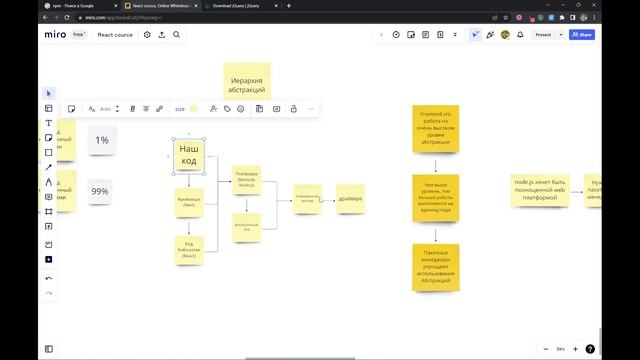
Task: Open the user avatar menu
Action: [x=505, y=35]
